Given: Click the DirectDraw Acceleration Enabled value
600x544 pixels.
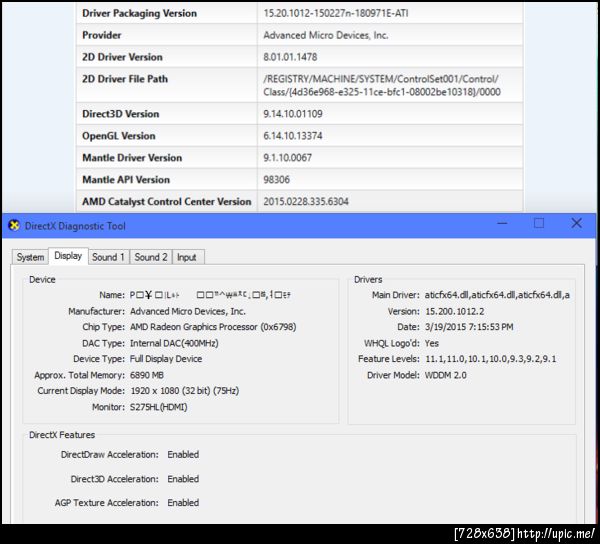Looking at the screenshot, I should click(x=183, y=454).
